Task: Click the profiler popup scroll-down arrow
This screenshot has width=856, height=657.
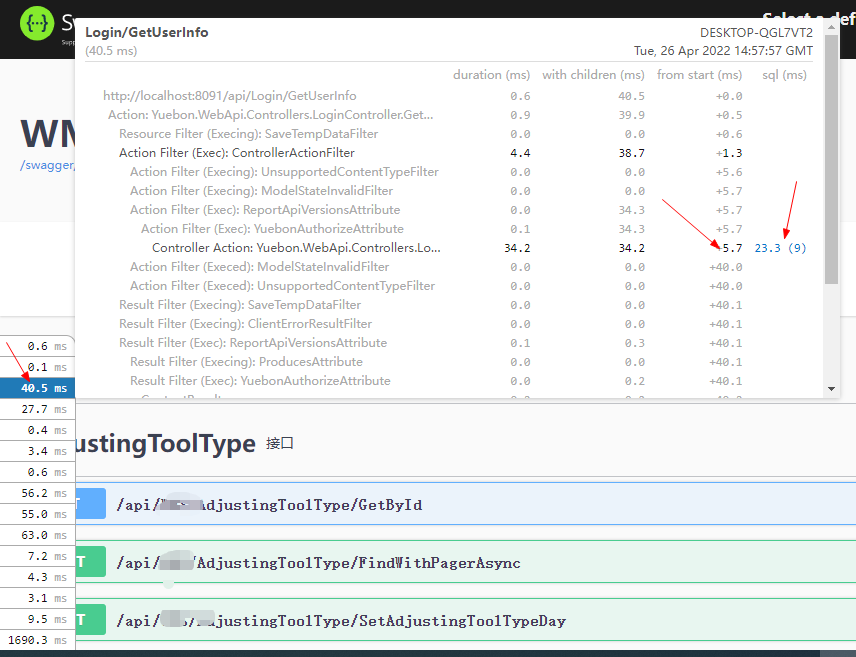Action: point(831,388)
